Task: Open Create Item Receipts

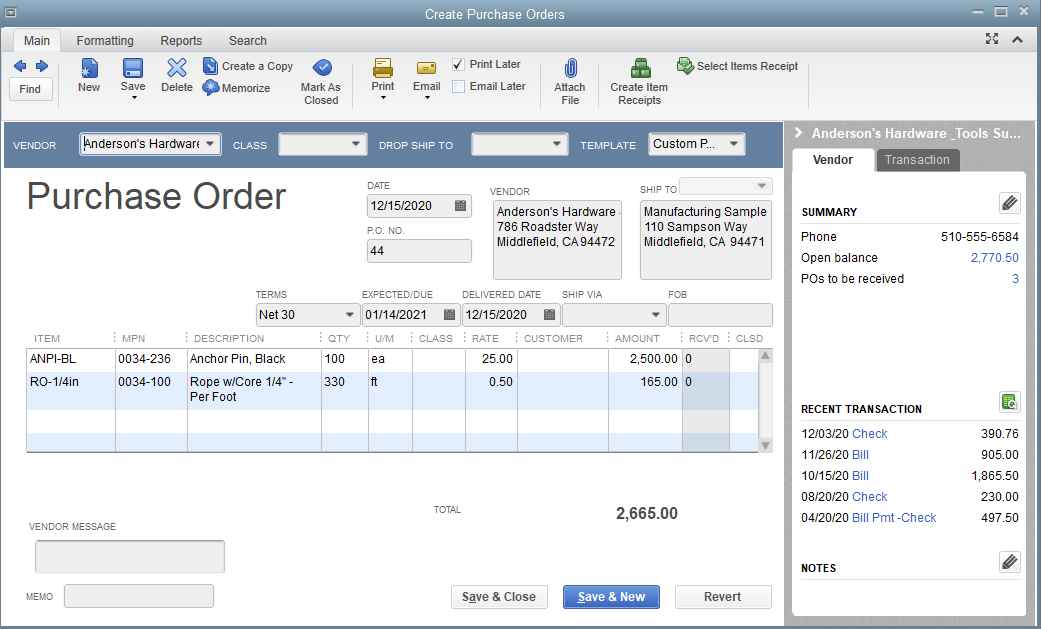Action: pos(639,68)
